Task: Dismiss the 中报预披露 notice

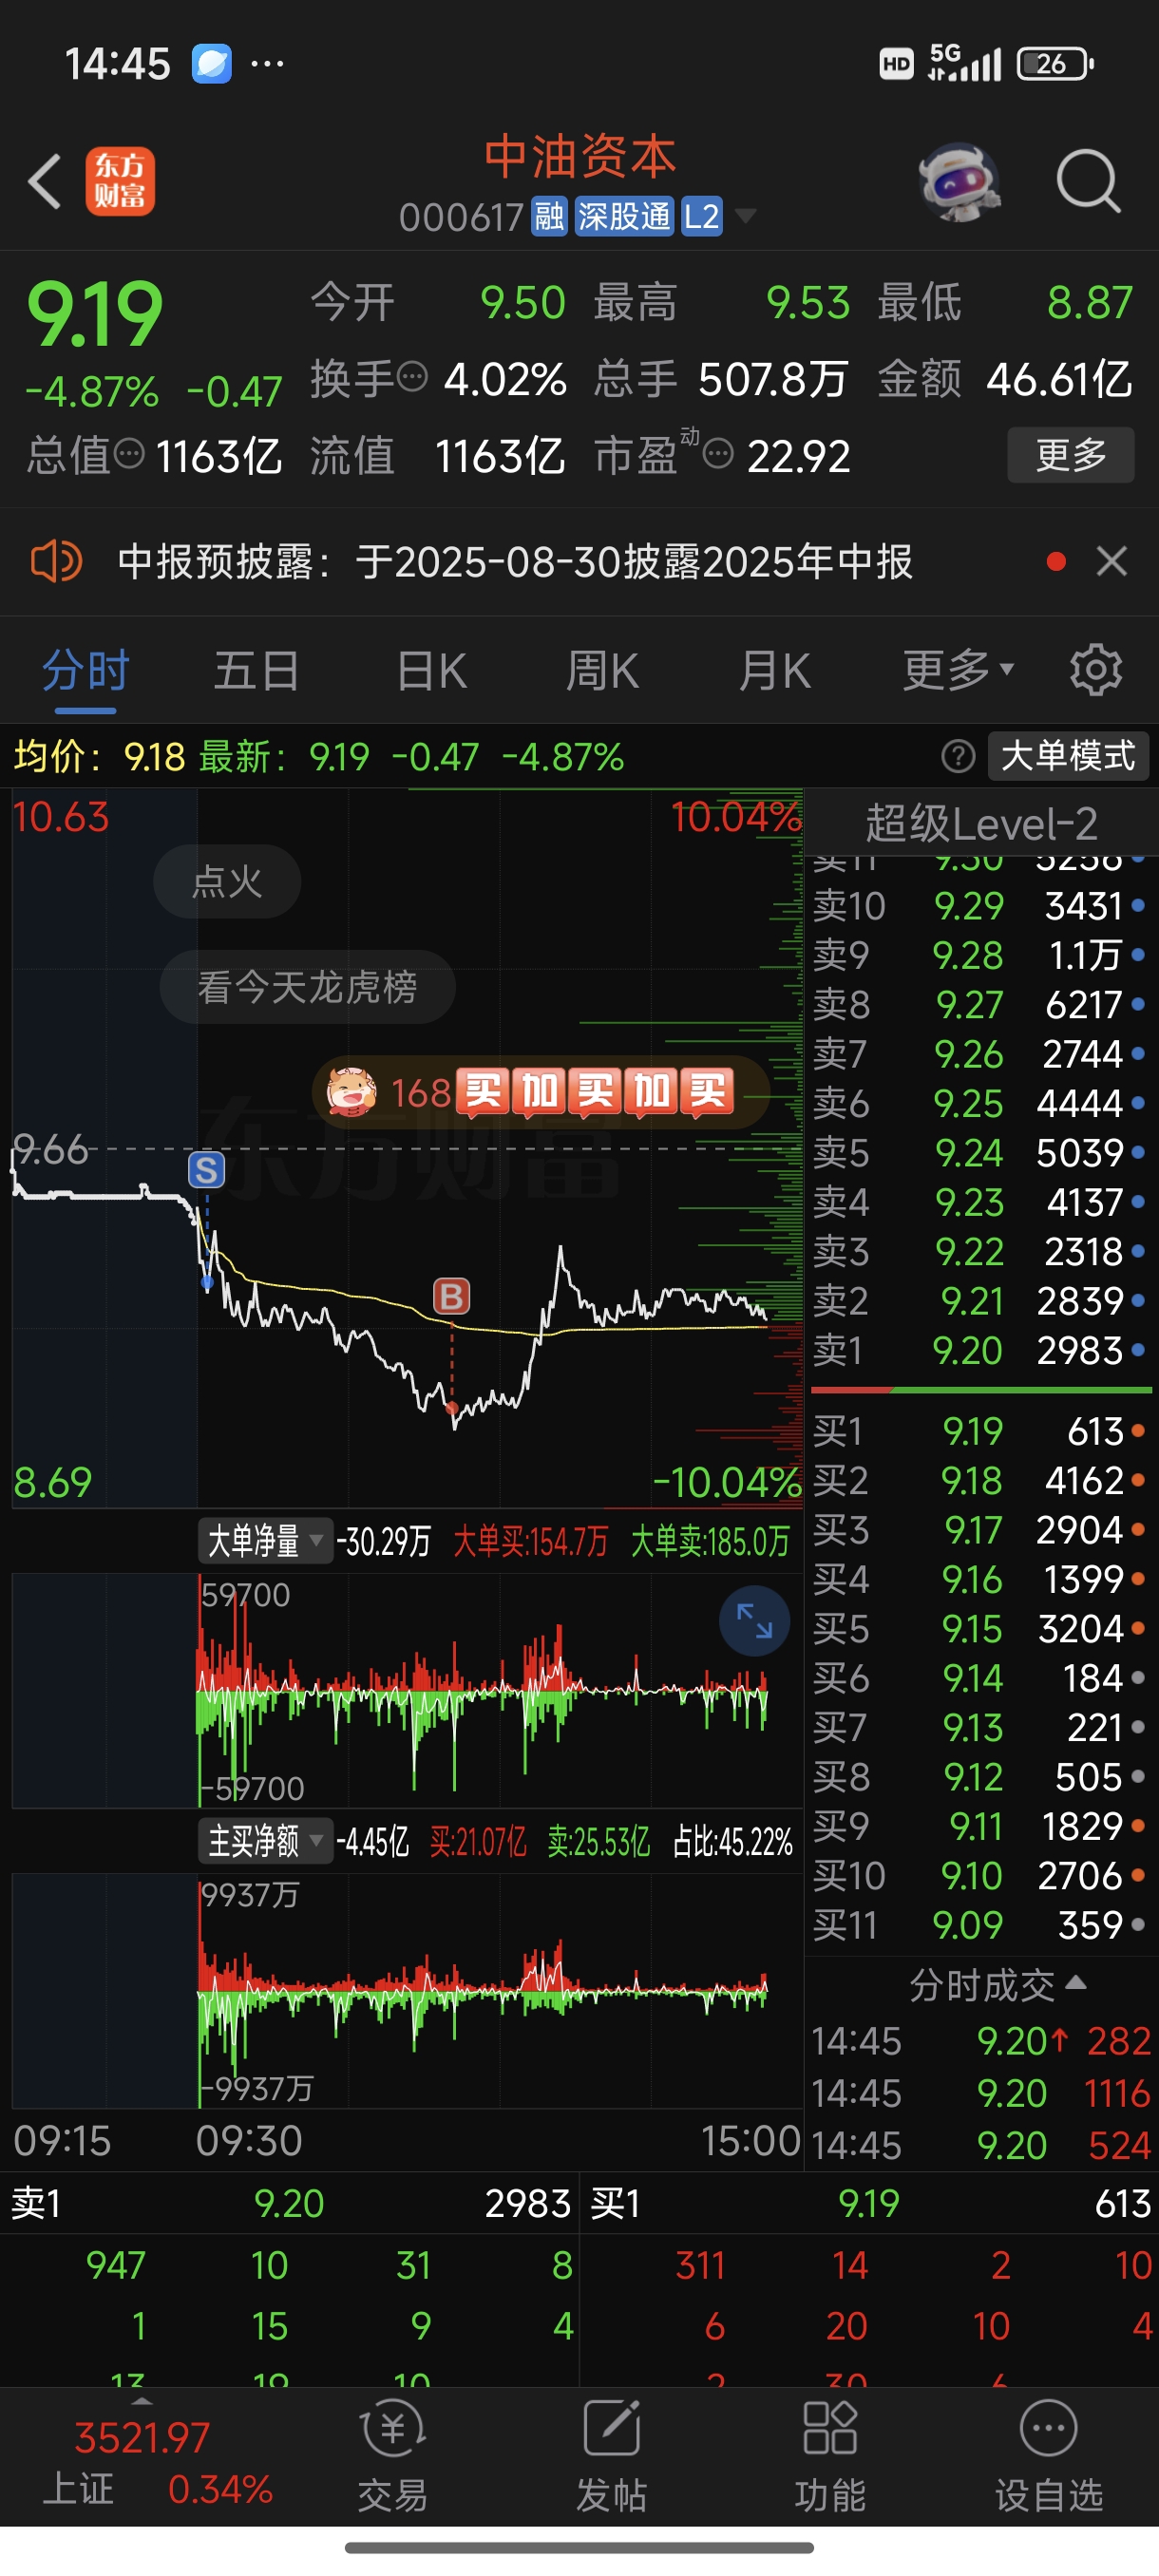Action: (x=1112, y=561)
